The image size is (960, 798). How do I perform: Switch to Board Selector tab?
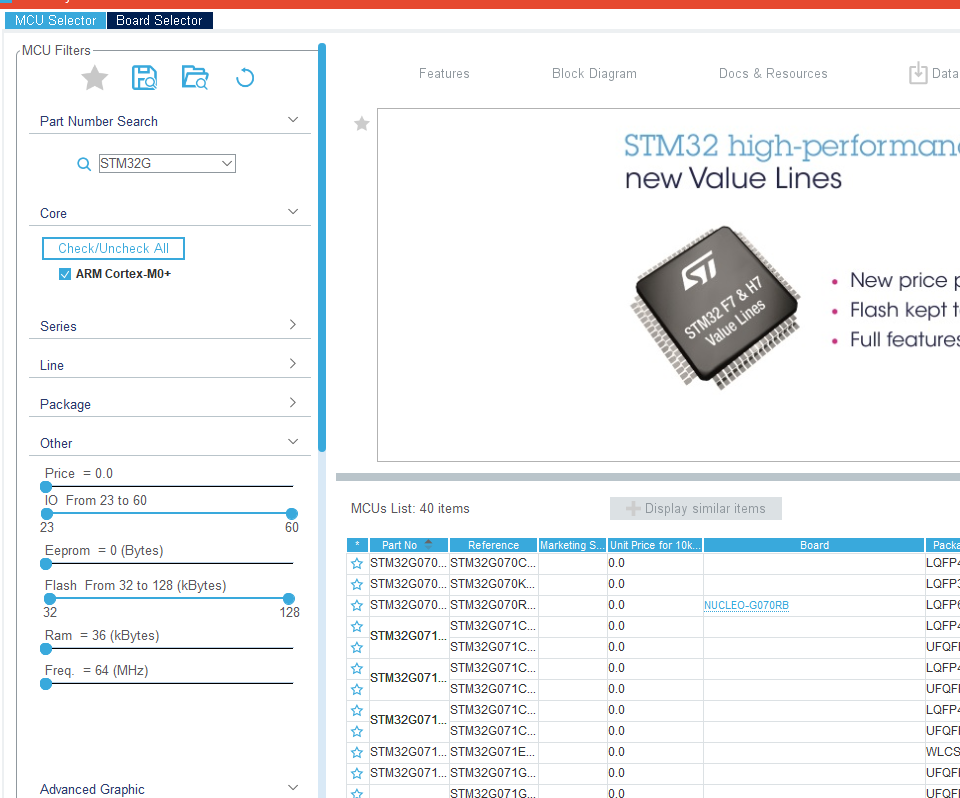[x=159, y=20]
